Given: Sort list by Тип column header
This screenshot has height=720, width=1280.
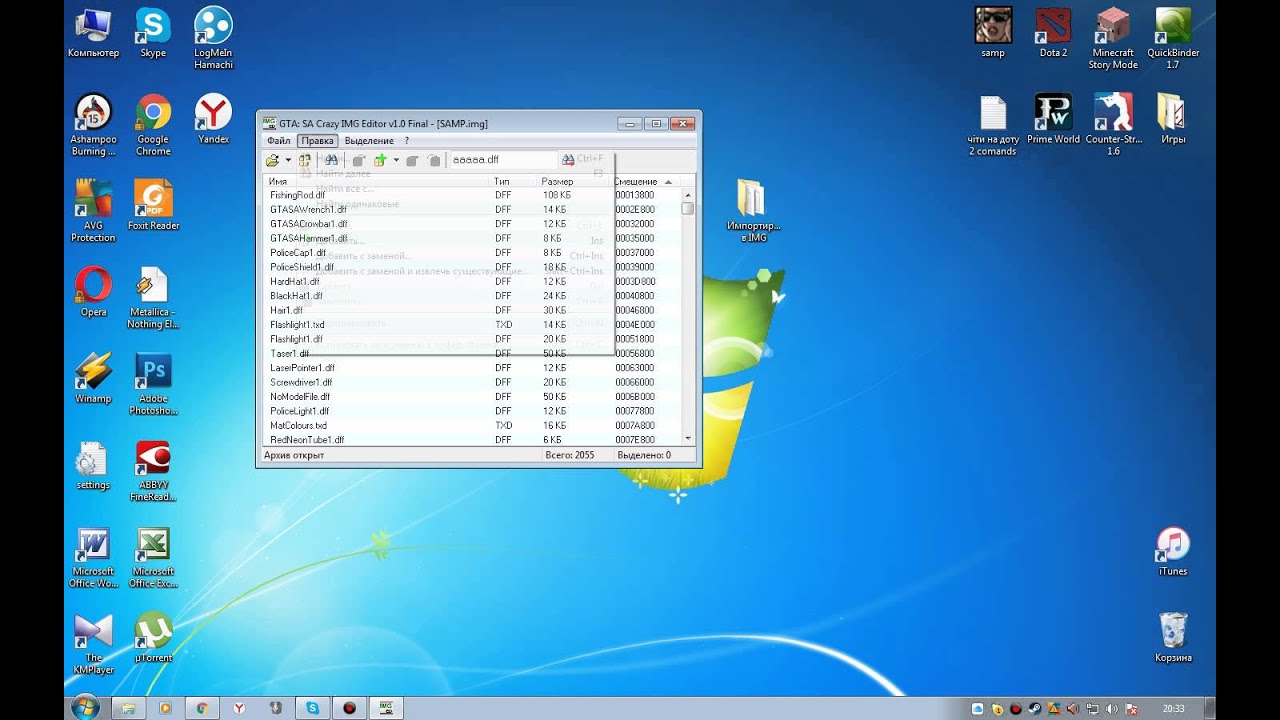Looking at the screenshot, I should tap(514, 182).
